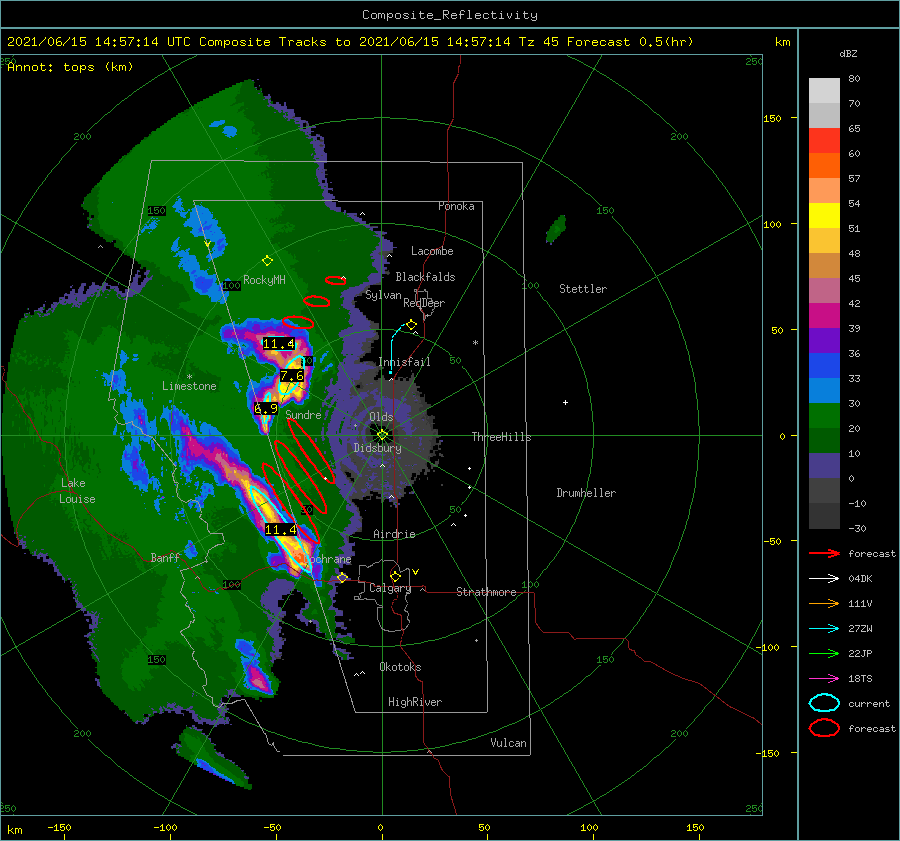The width and height of the screenshot is (900, 841).
Task: Click the RedDeer city label
Action: 424,303
